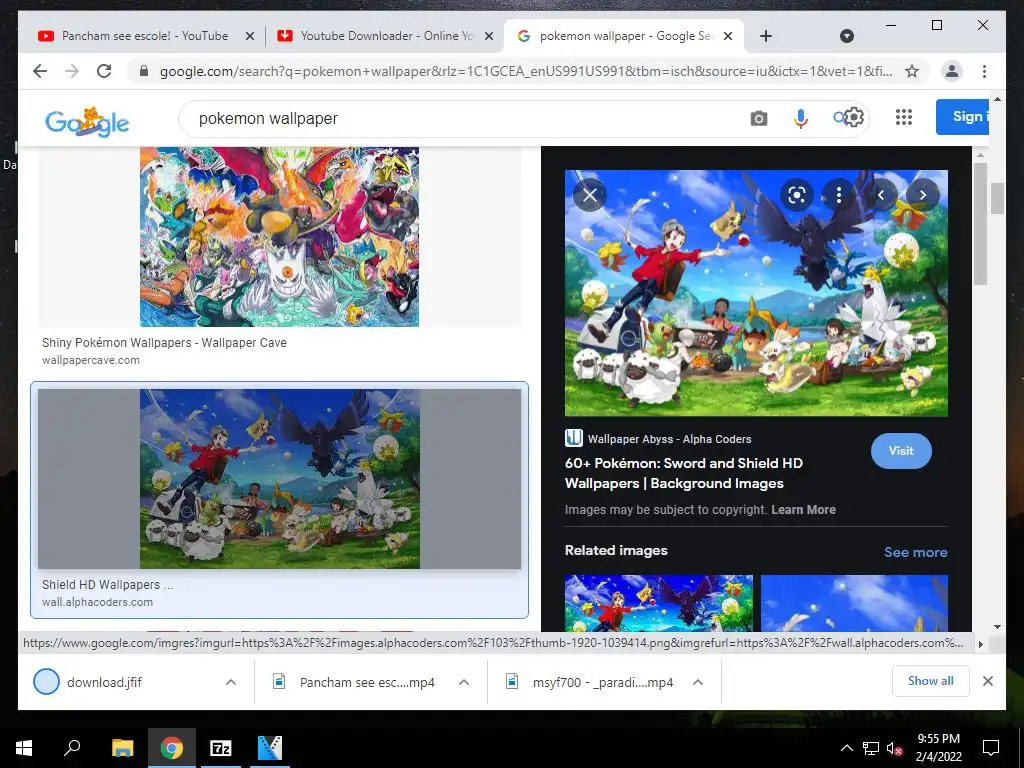Open a new tab with the plus button
Viewport: 1024px width, 768px height.
tap(766, 36)
